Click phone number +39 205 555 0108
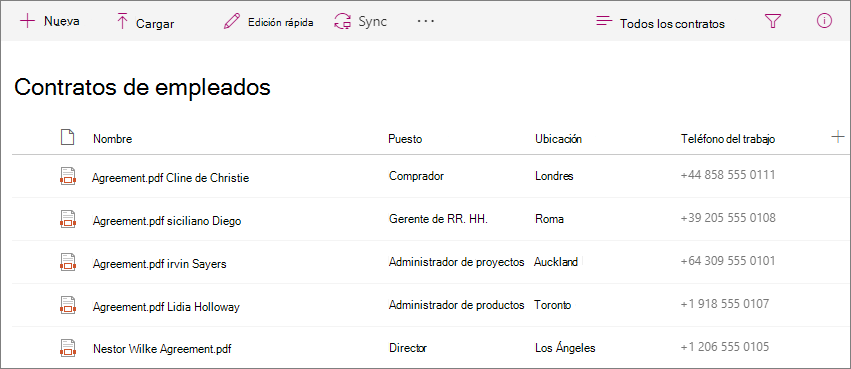 coord(728,218)
